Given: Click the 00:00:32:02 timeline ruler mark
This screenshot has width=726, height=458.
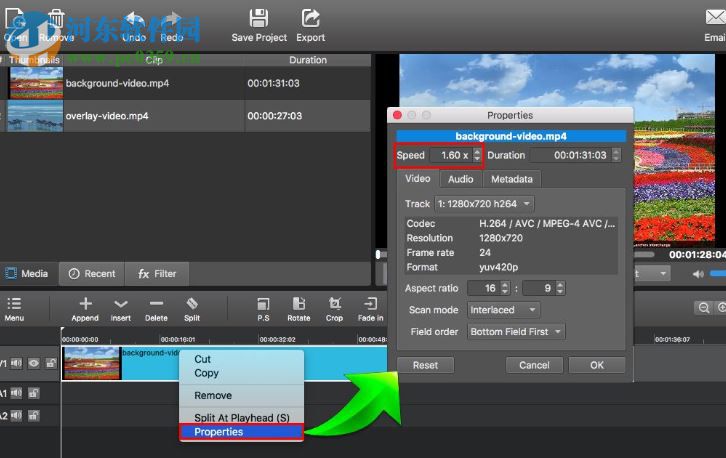Looking at the screenshot, I should click(x=277, y=339).
